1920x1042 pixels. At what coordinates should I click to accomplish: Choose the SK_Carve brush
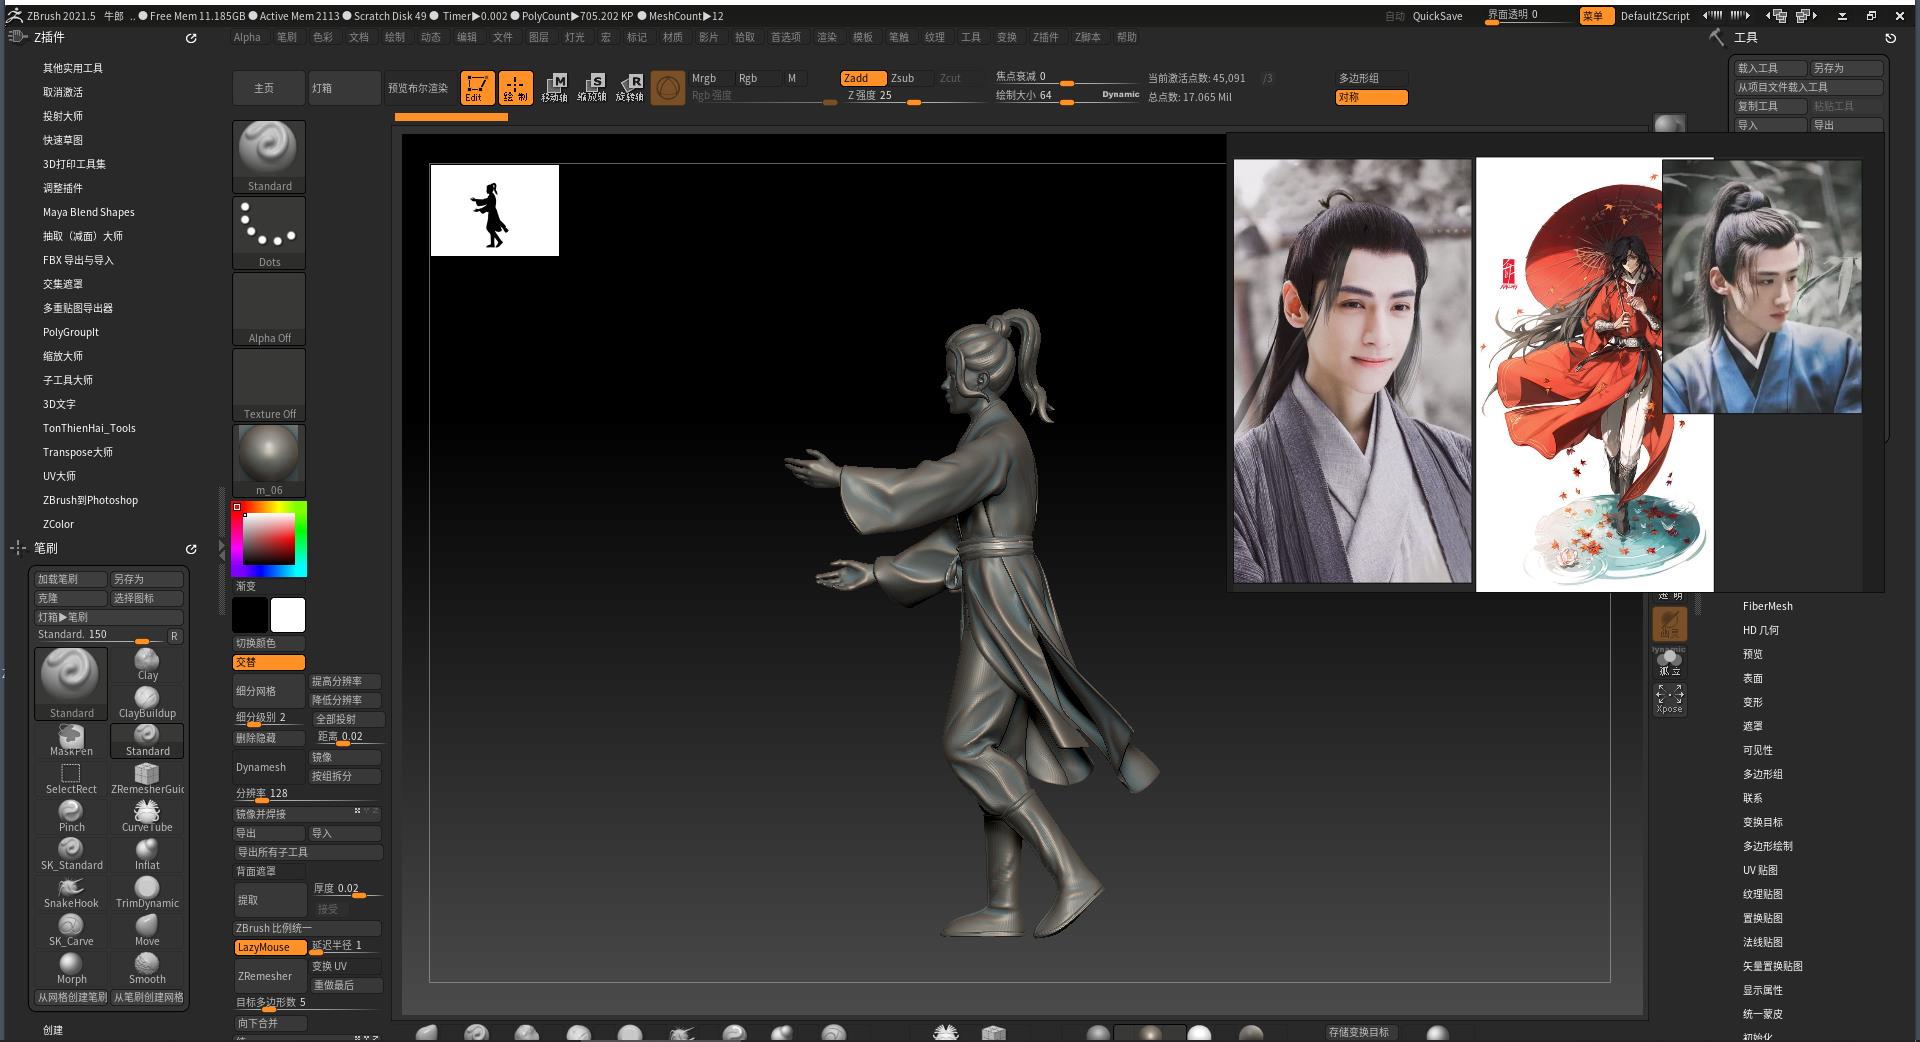(71, 930)
